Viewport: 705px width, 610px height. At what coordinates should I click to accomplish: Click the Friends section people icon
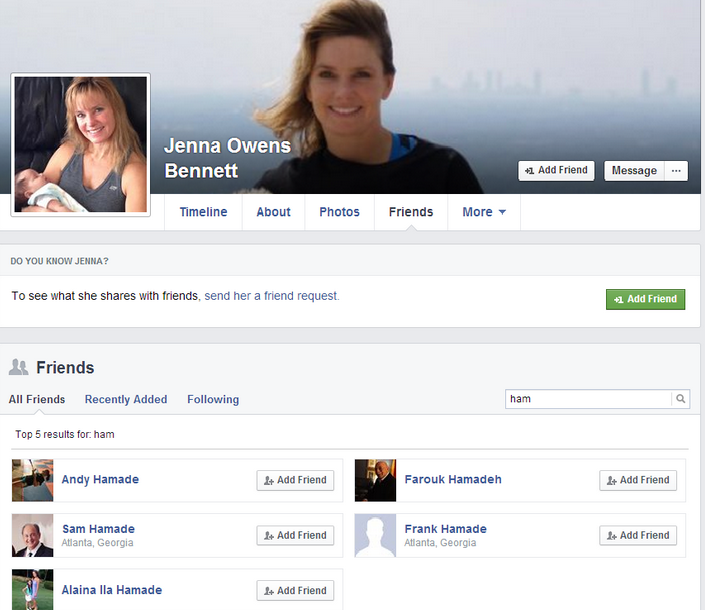click(18, 367)
